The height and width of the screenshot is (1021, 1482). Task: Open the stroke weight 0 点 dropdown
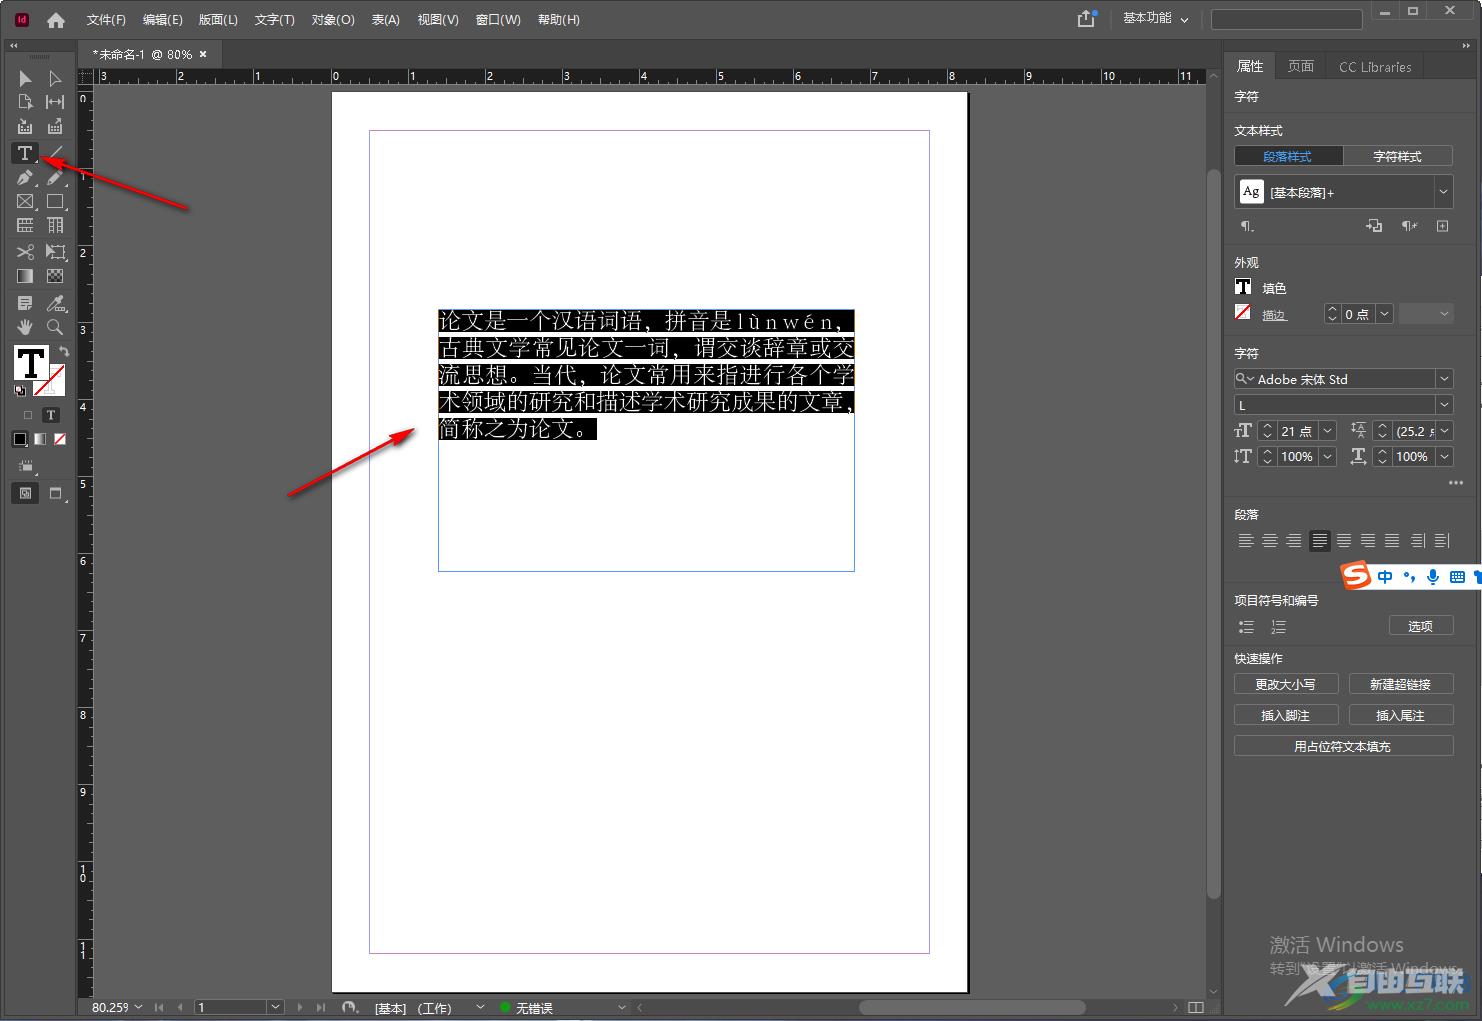[x=1385, y=314]
